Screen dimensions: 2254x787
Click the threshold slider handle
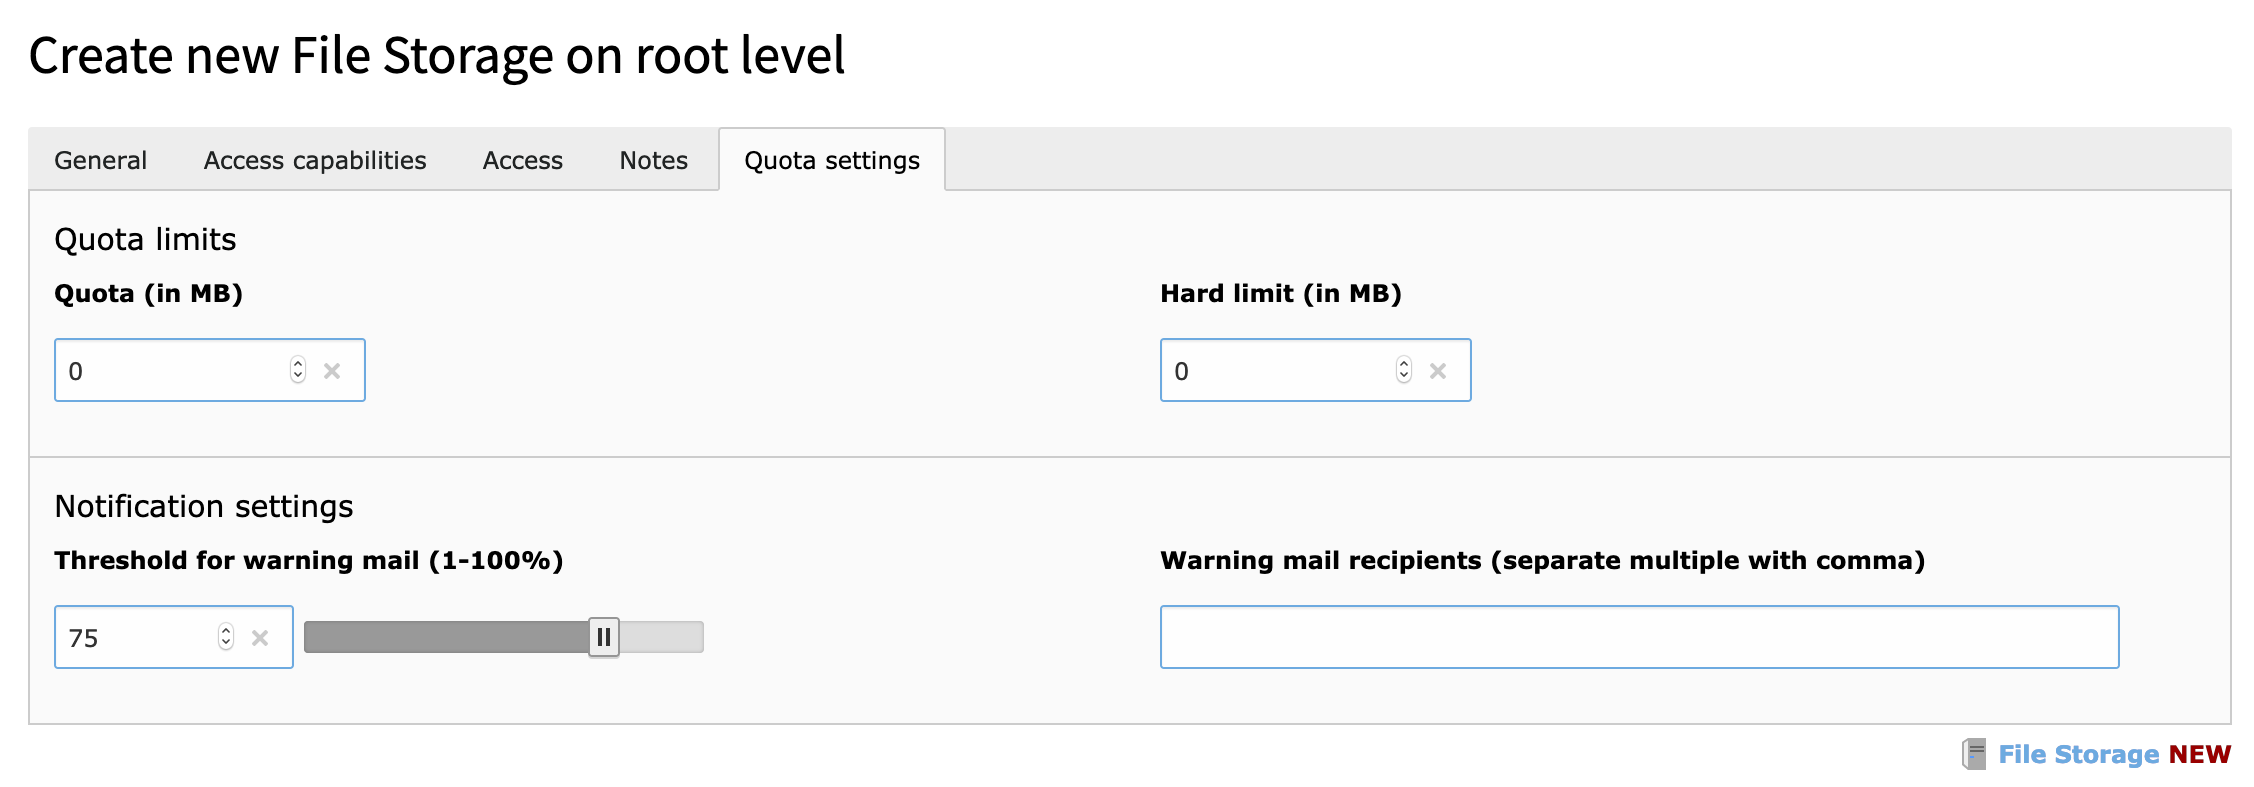[x=604, y=636]
